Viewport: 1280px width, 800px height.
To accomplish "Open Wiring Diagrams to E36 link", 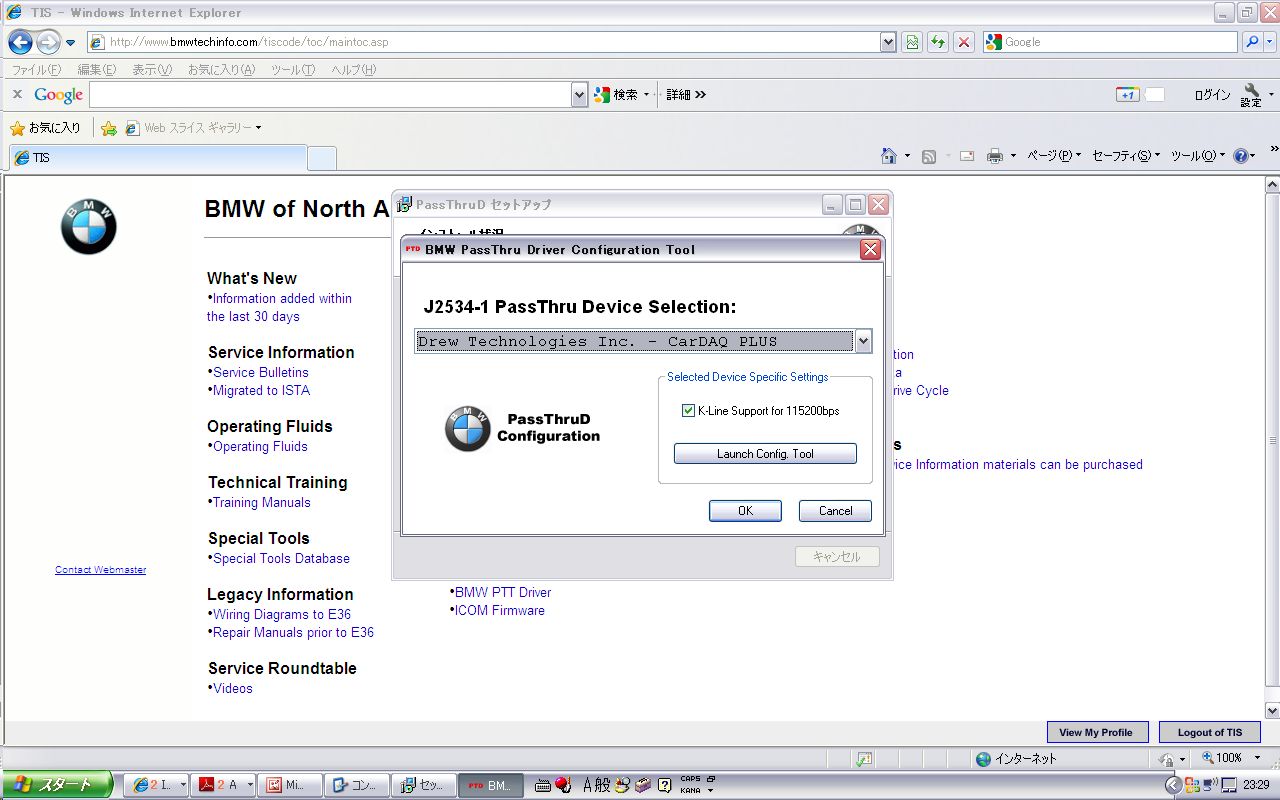I will 282,614.
